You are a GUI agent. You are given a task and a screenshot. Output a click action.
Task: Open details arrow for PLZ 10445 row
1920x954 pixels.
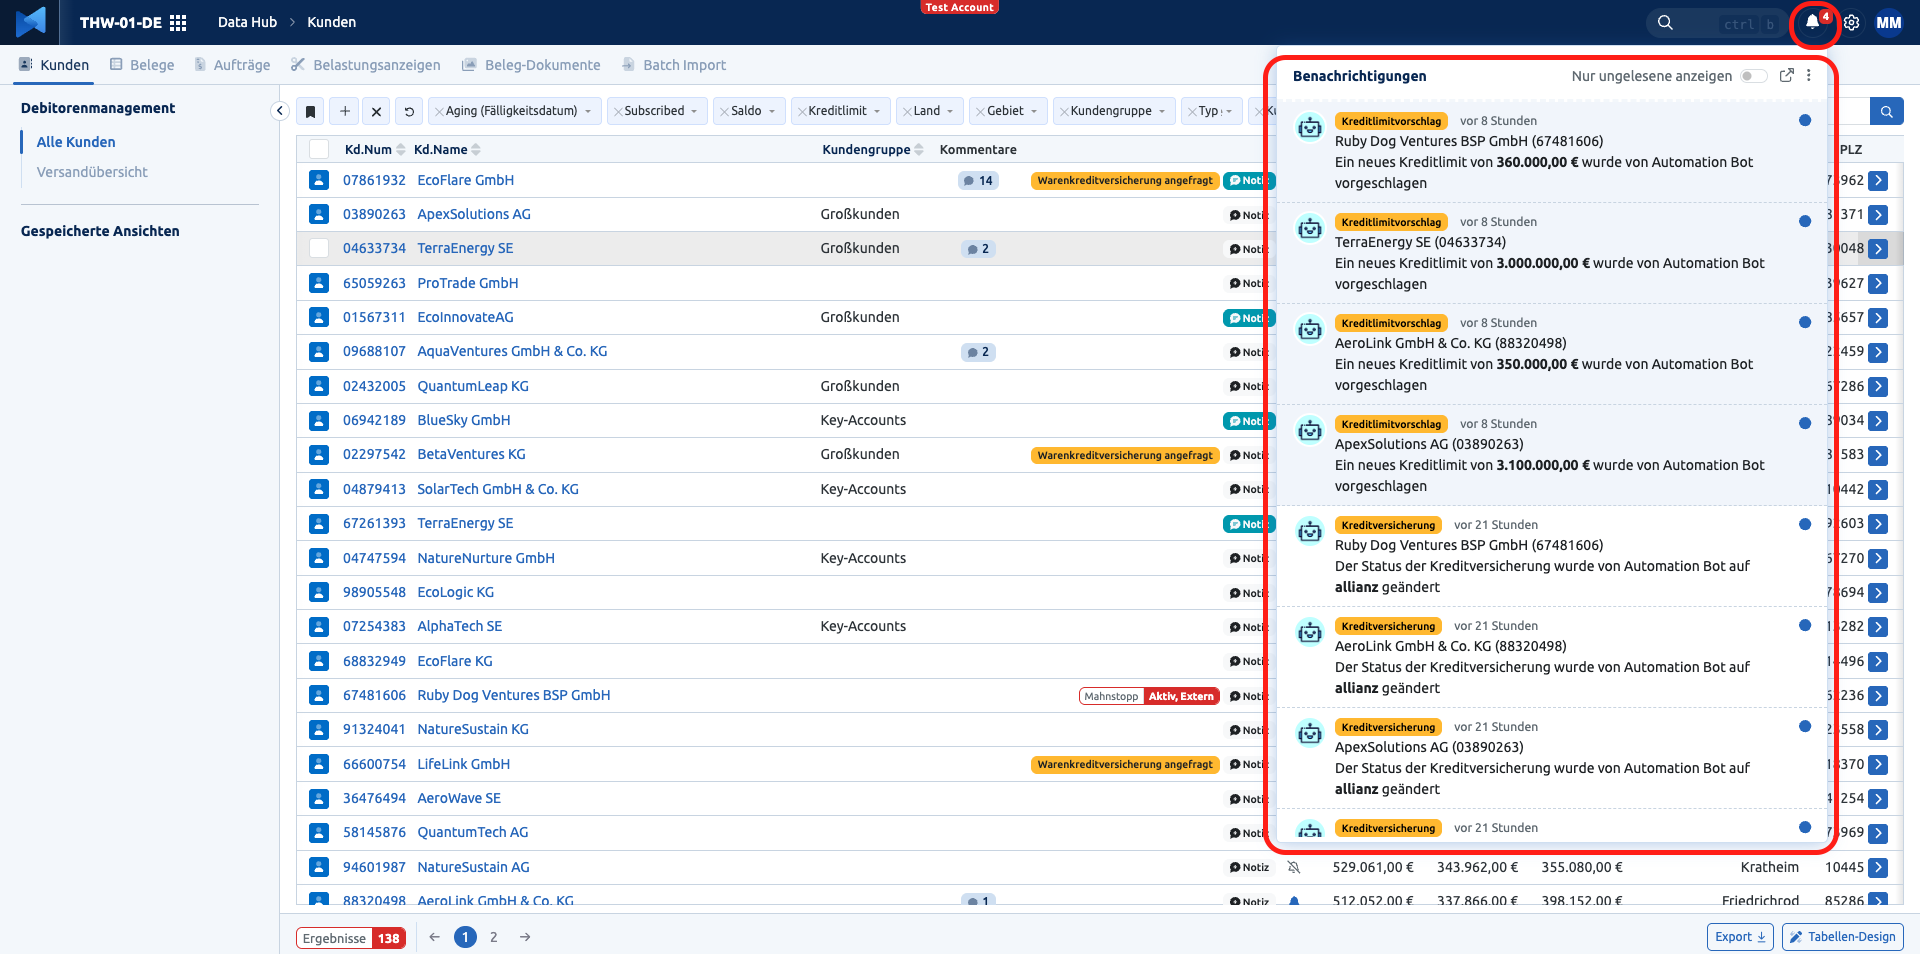point(1878,867)
